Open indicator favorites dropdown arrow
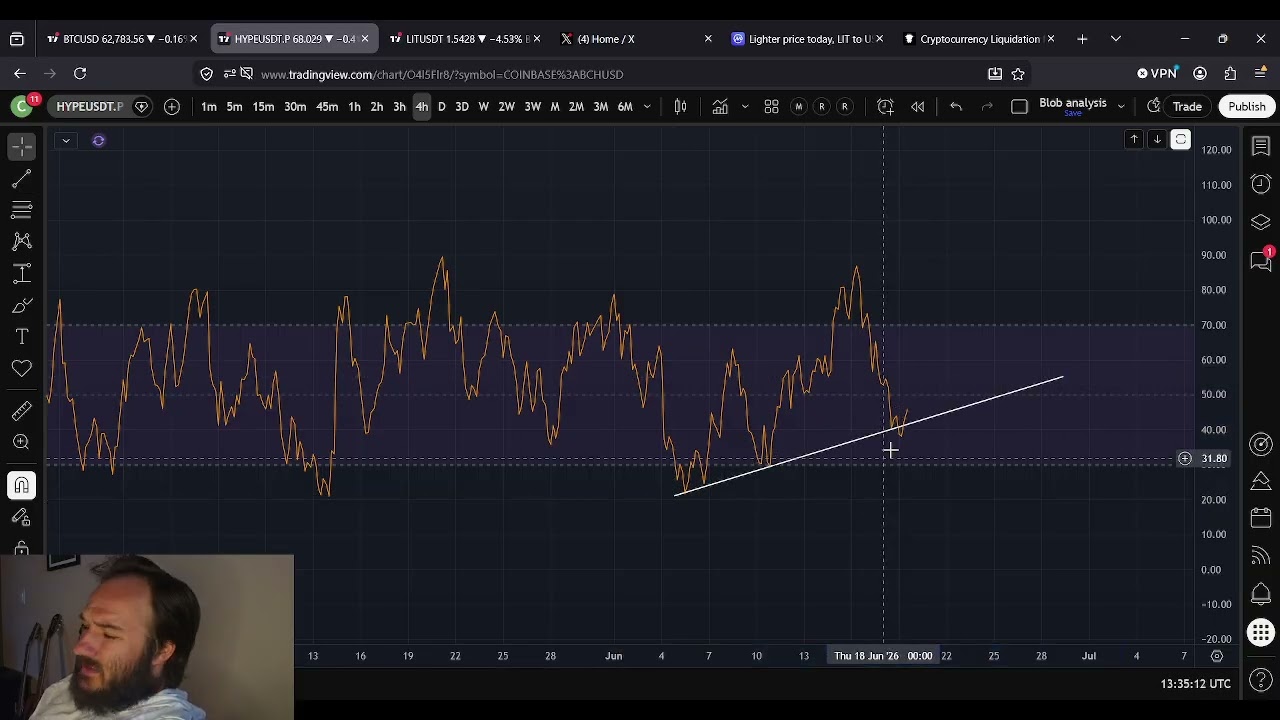Image resolution: width=1280 pixels, height=720 pixels. point(744,106)
